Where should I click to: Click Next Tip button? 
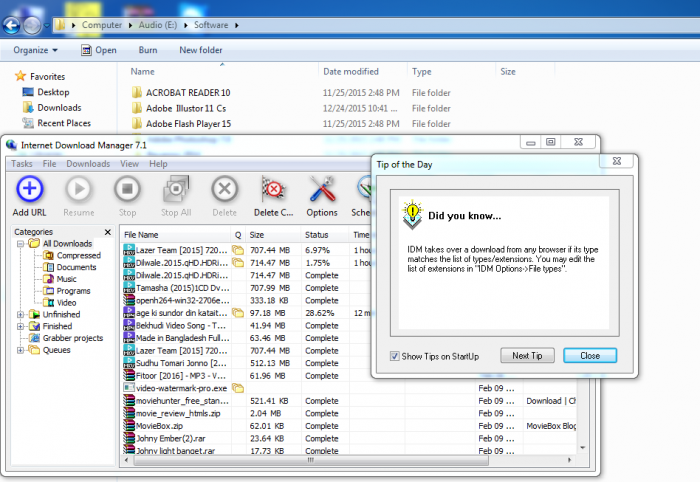point(527,356)
